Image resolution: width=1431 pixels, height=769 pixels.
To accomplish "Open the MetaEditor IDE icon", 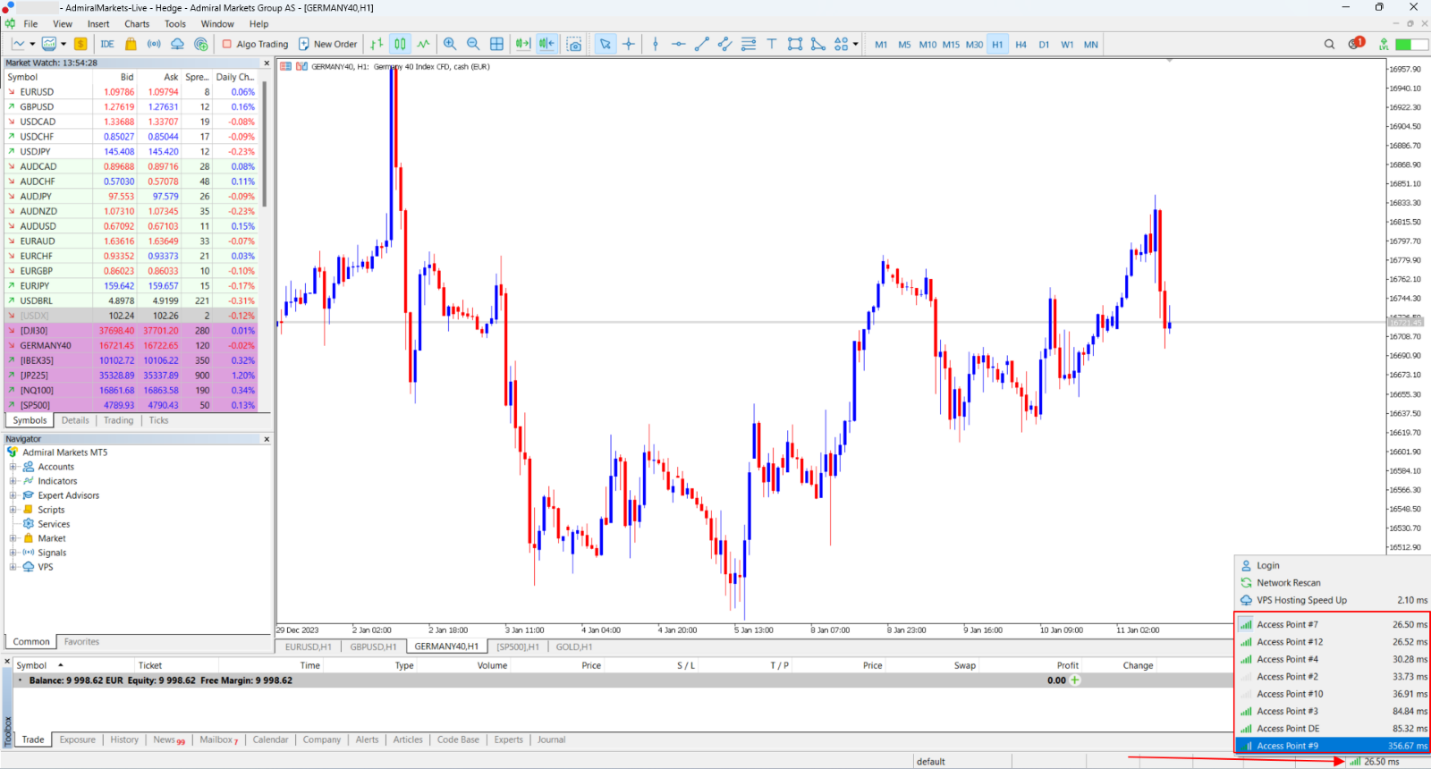I will pos(107,44).
